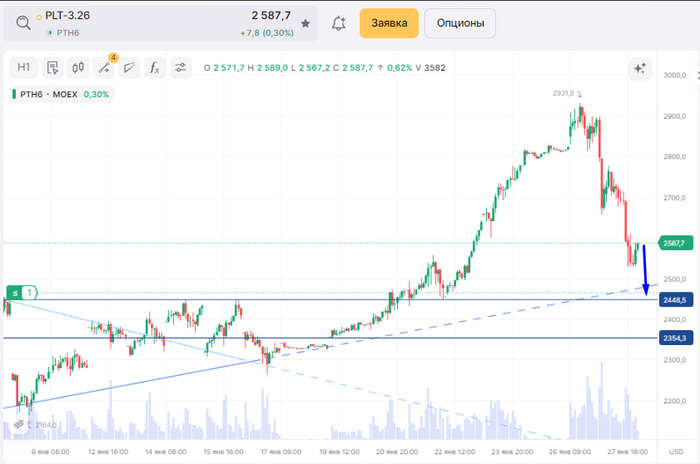The image size is (700, 464).
Task: Open the candlestick chart type selector
Action: point(53,68)
